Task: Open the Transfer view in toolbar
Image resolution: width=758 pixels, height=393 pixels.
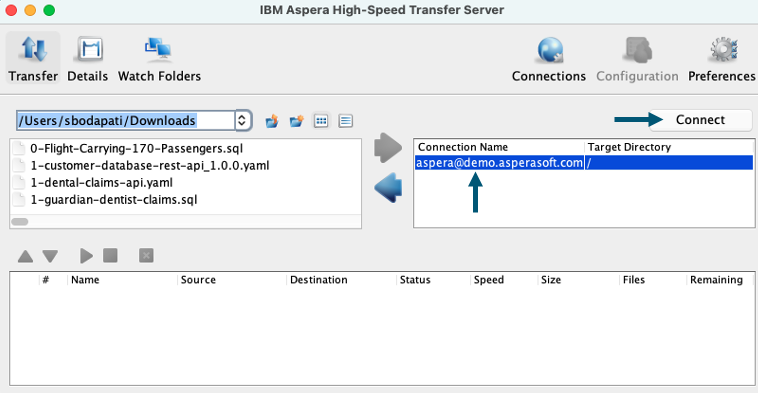Action: tap(33, 59)
